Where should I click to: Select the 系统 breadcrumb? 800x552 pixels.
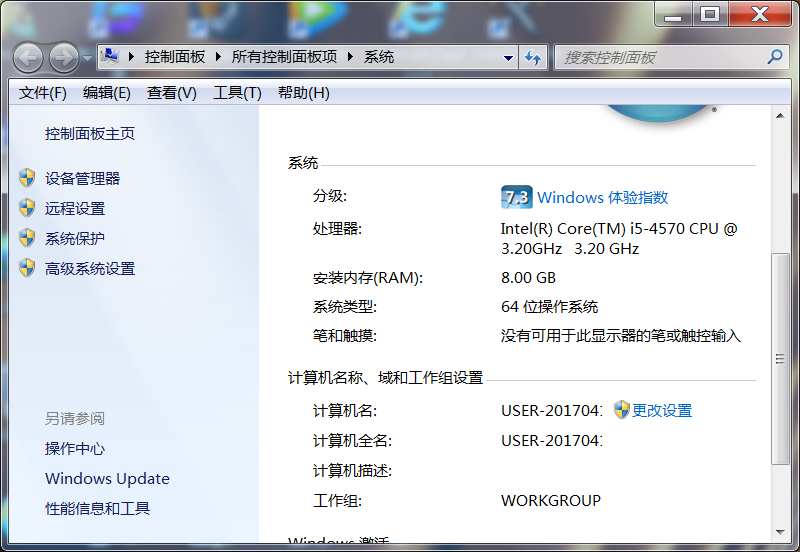coord(379,57)
